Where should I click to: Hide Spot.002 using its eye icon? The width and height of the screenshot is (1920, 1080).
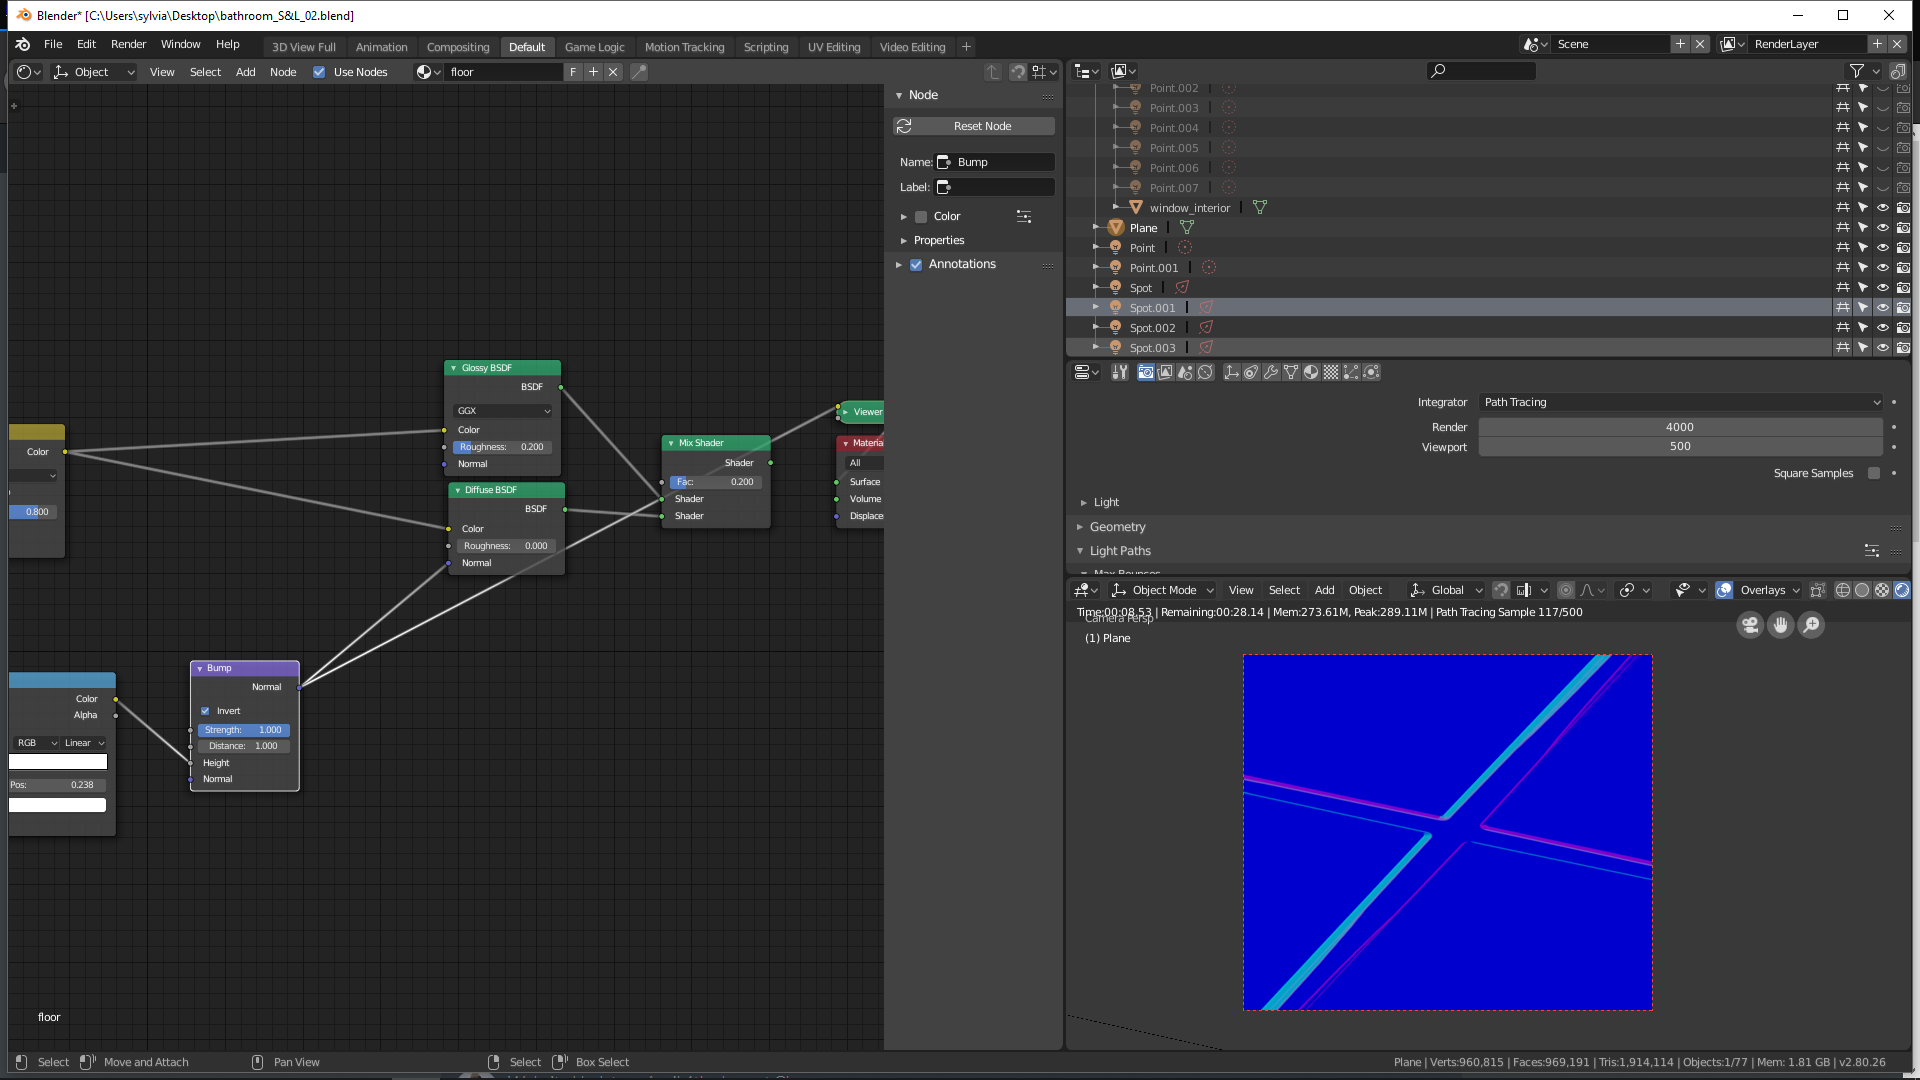1882,328
